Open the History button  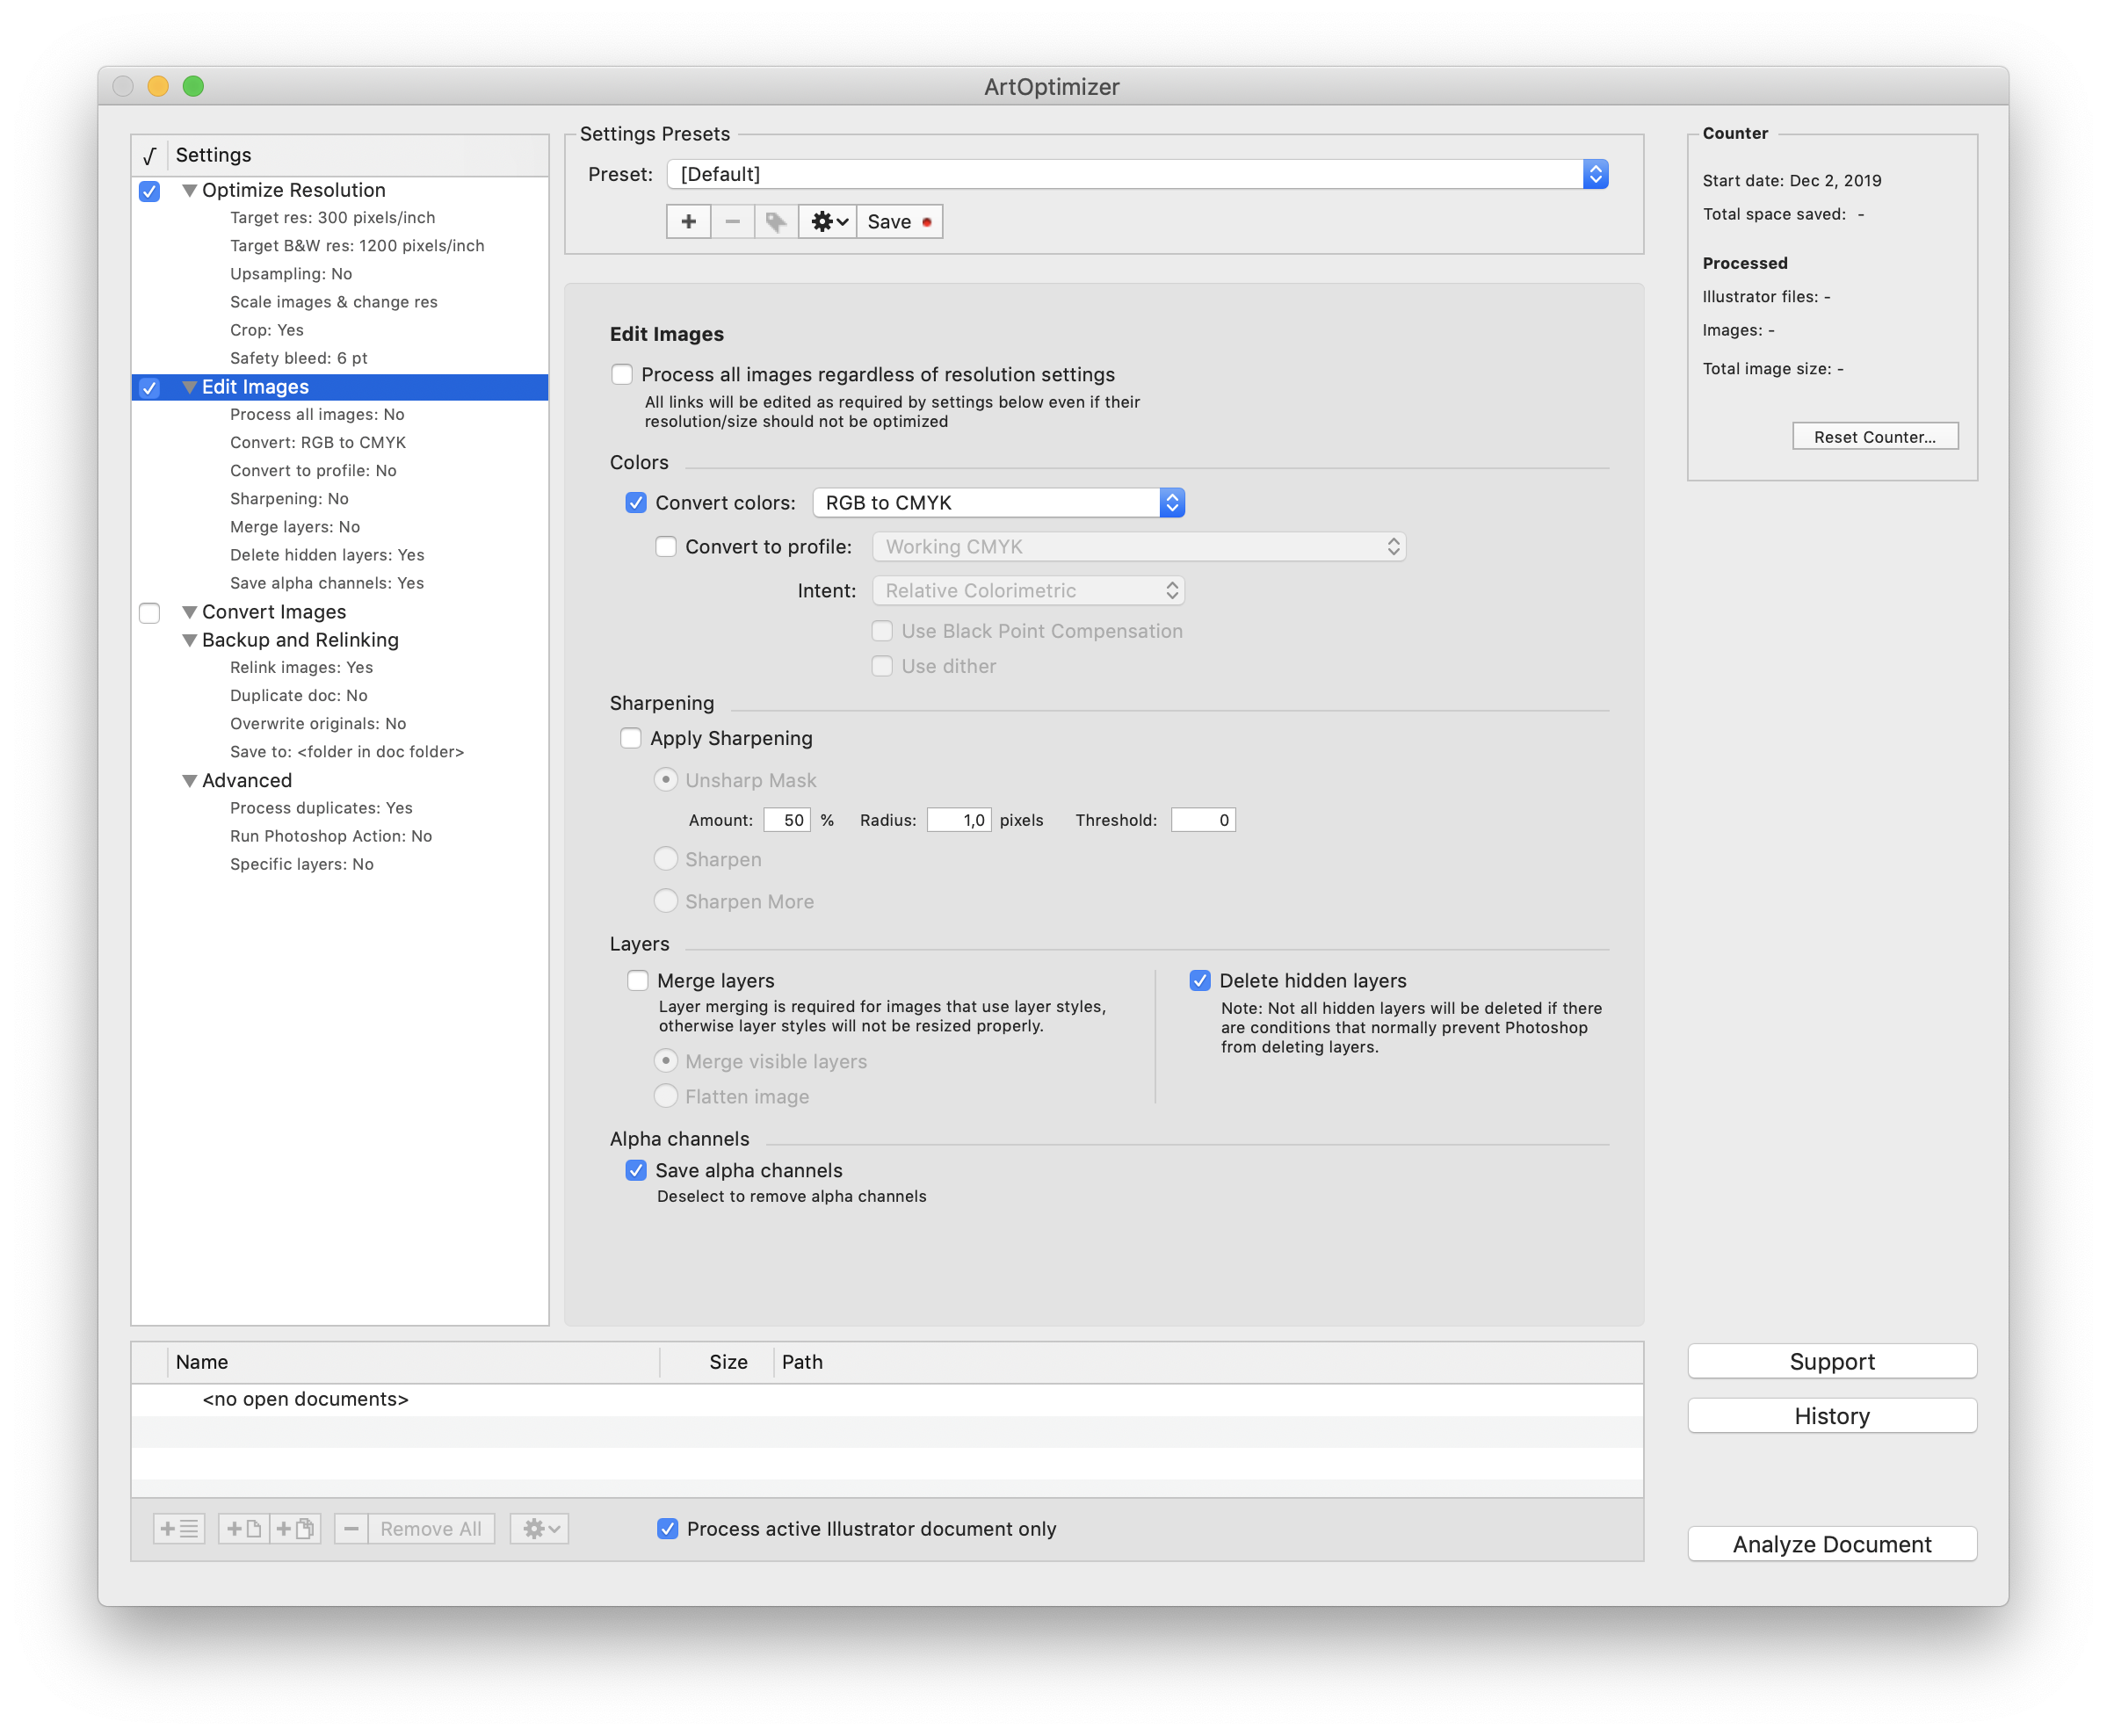coord(1832,1416)
